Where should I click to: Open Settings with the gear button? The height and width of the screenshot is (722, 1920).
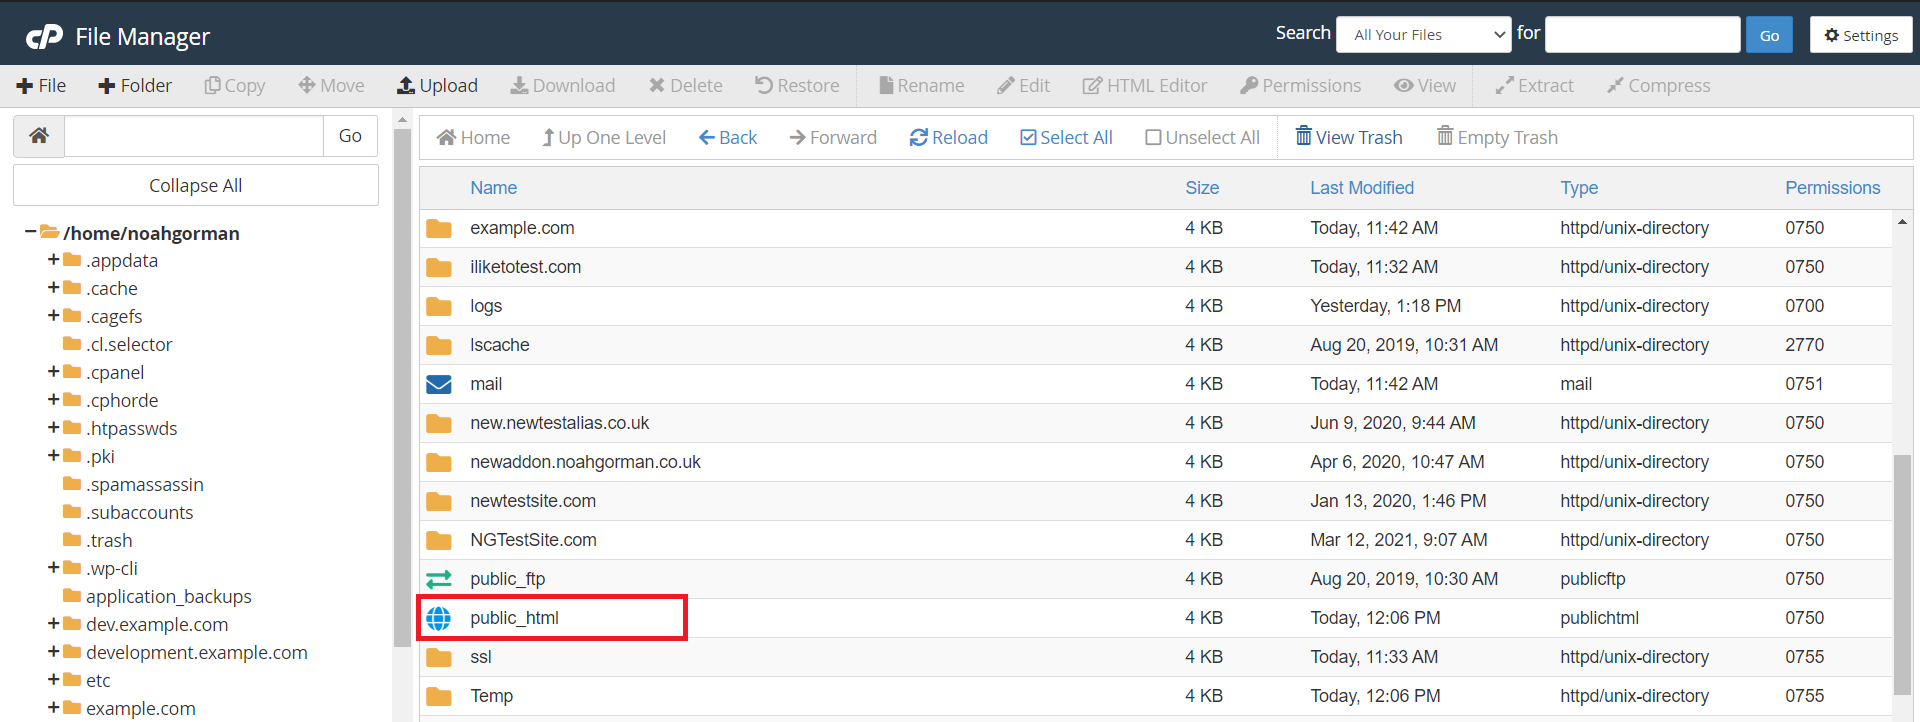point(1860,35)
